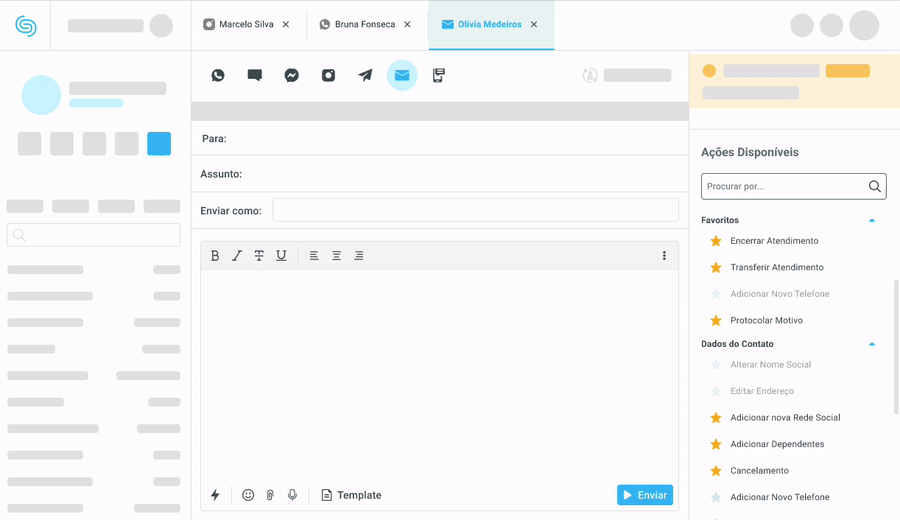Image resolution: width=900 pixels, height=520 pixels.
Task: Attach a file with paperclip icon
Action: point(270,495)
